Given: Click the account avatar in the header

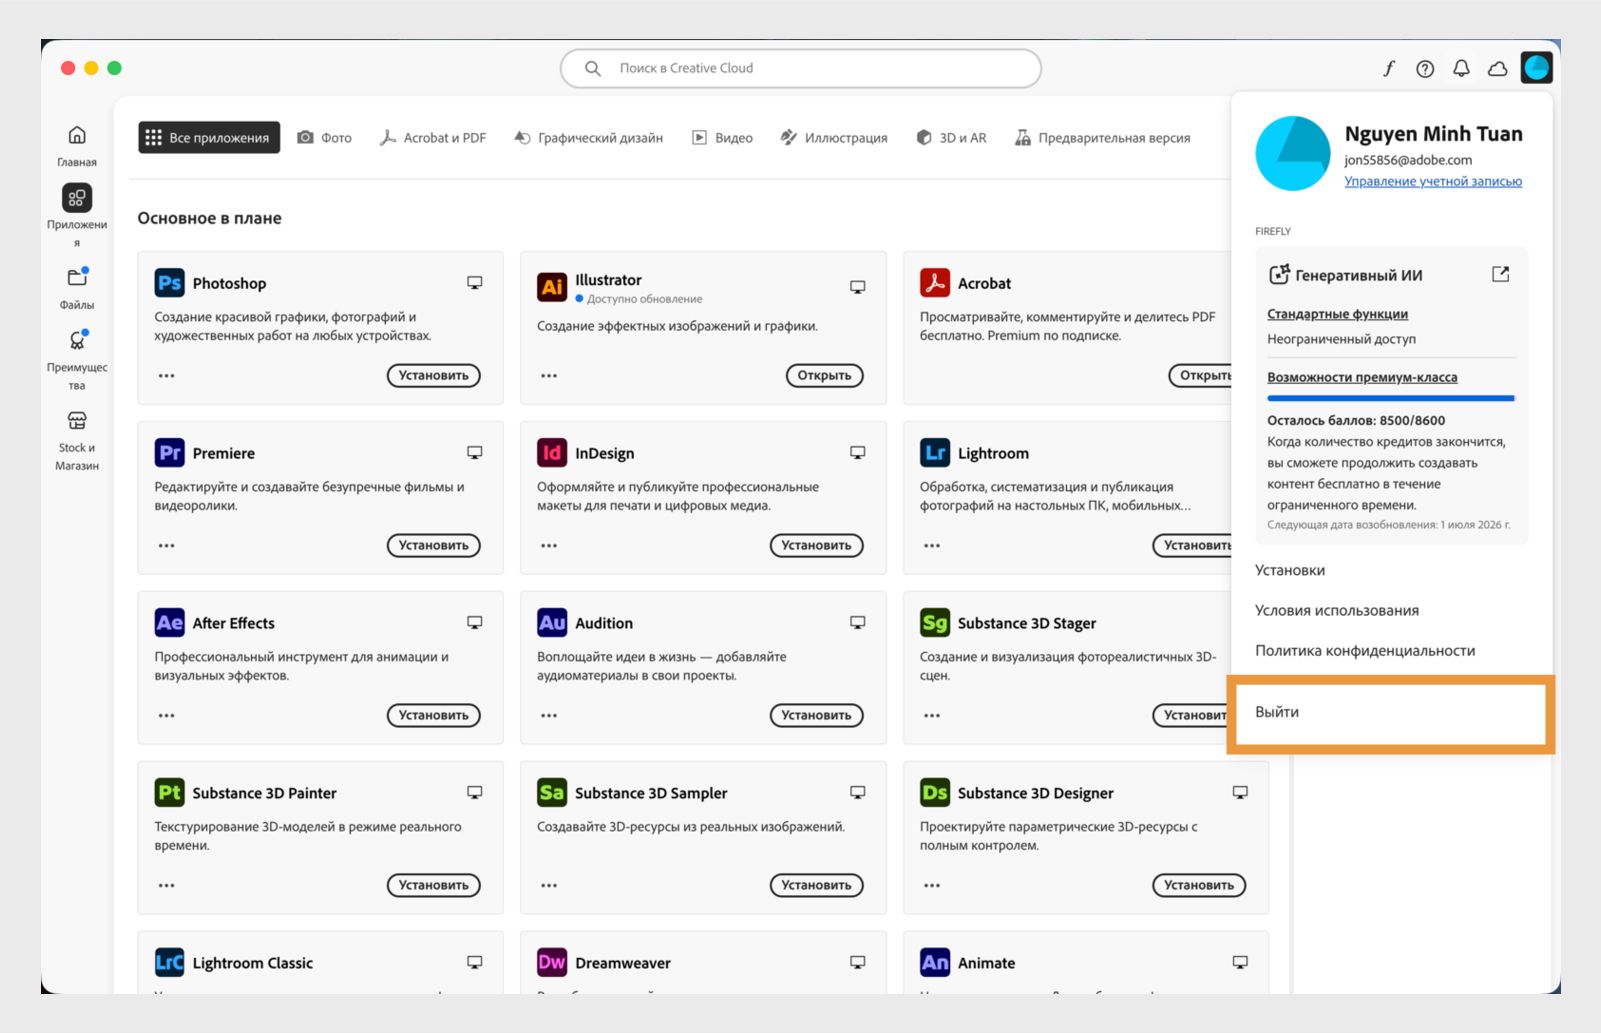Looking at the screenshot, I should 1536,68.
